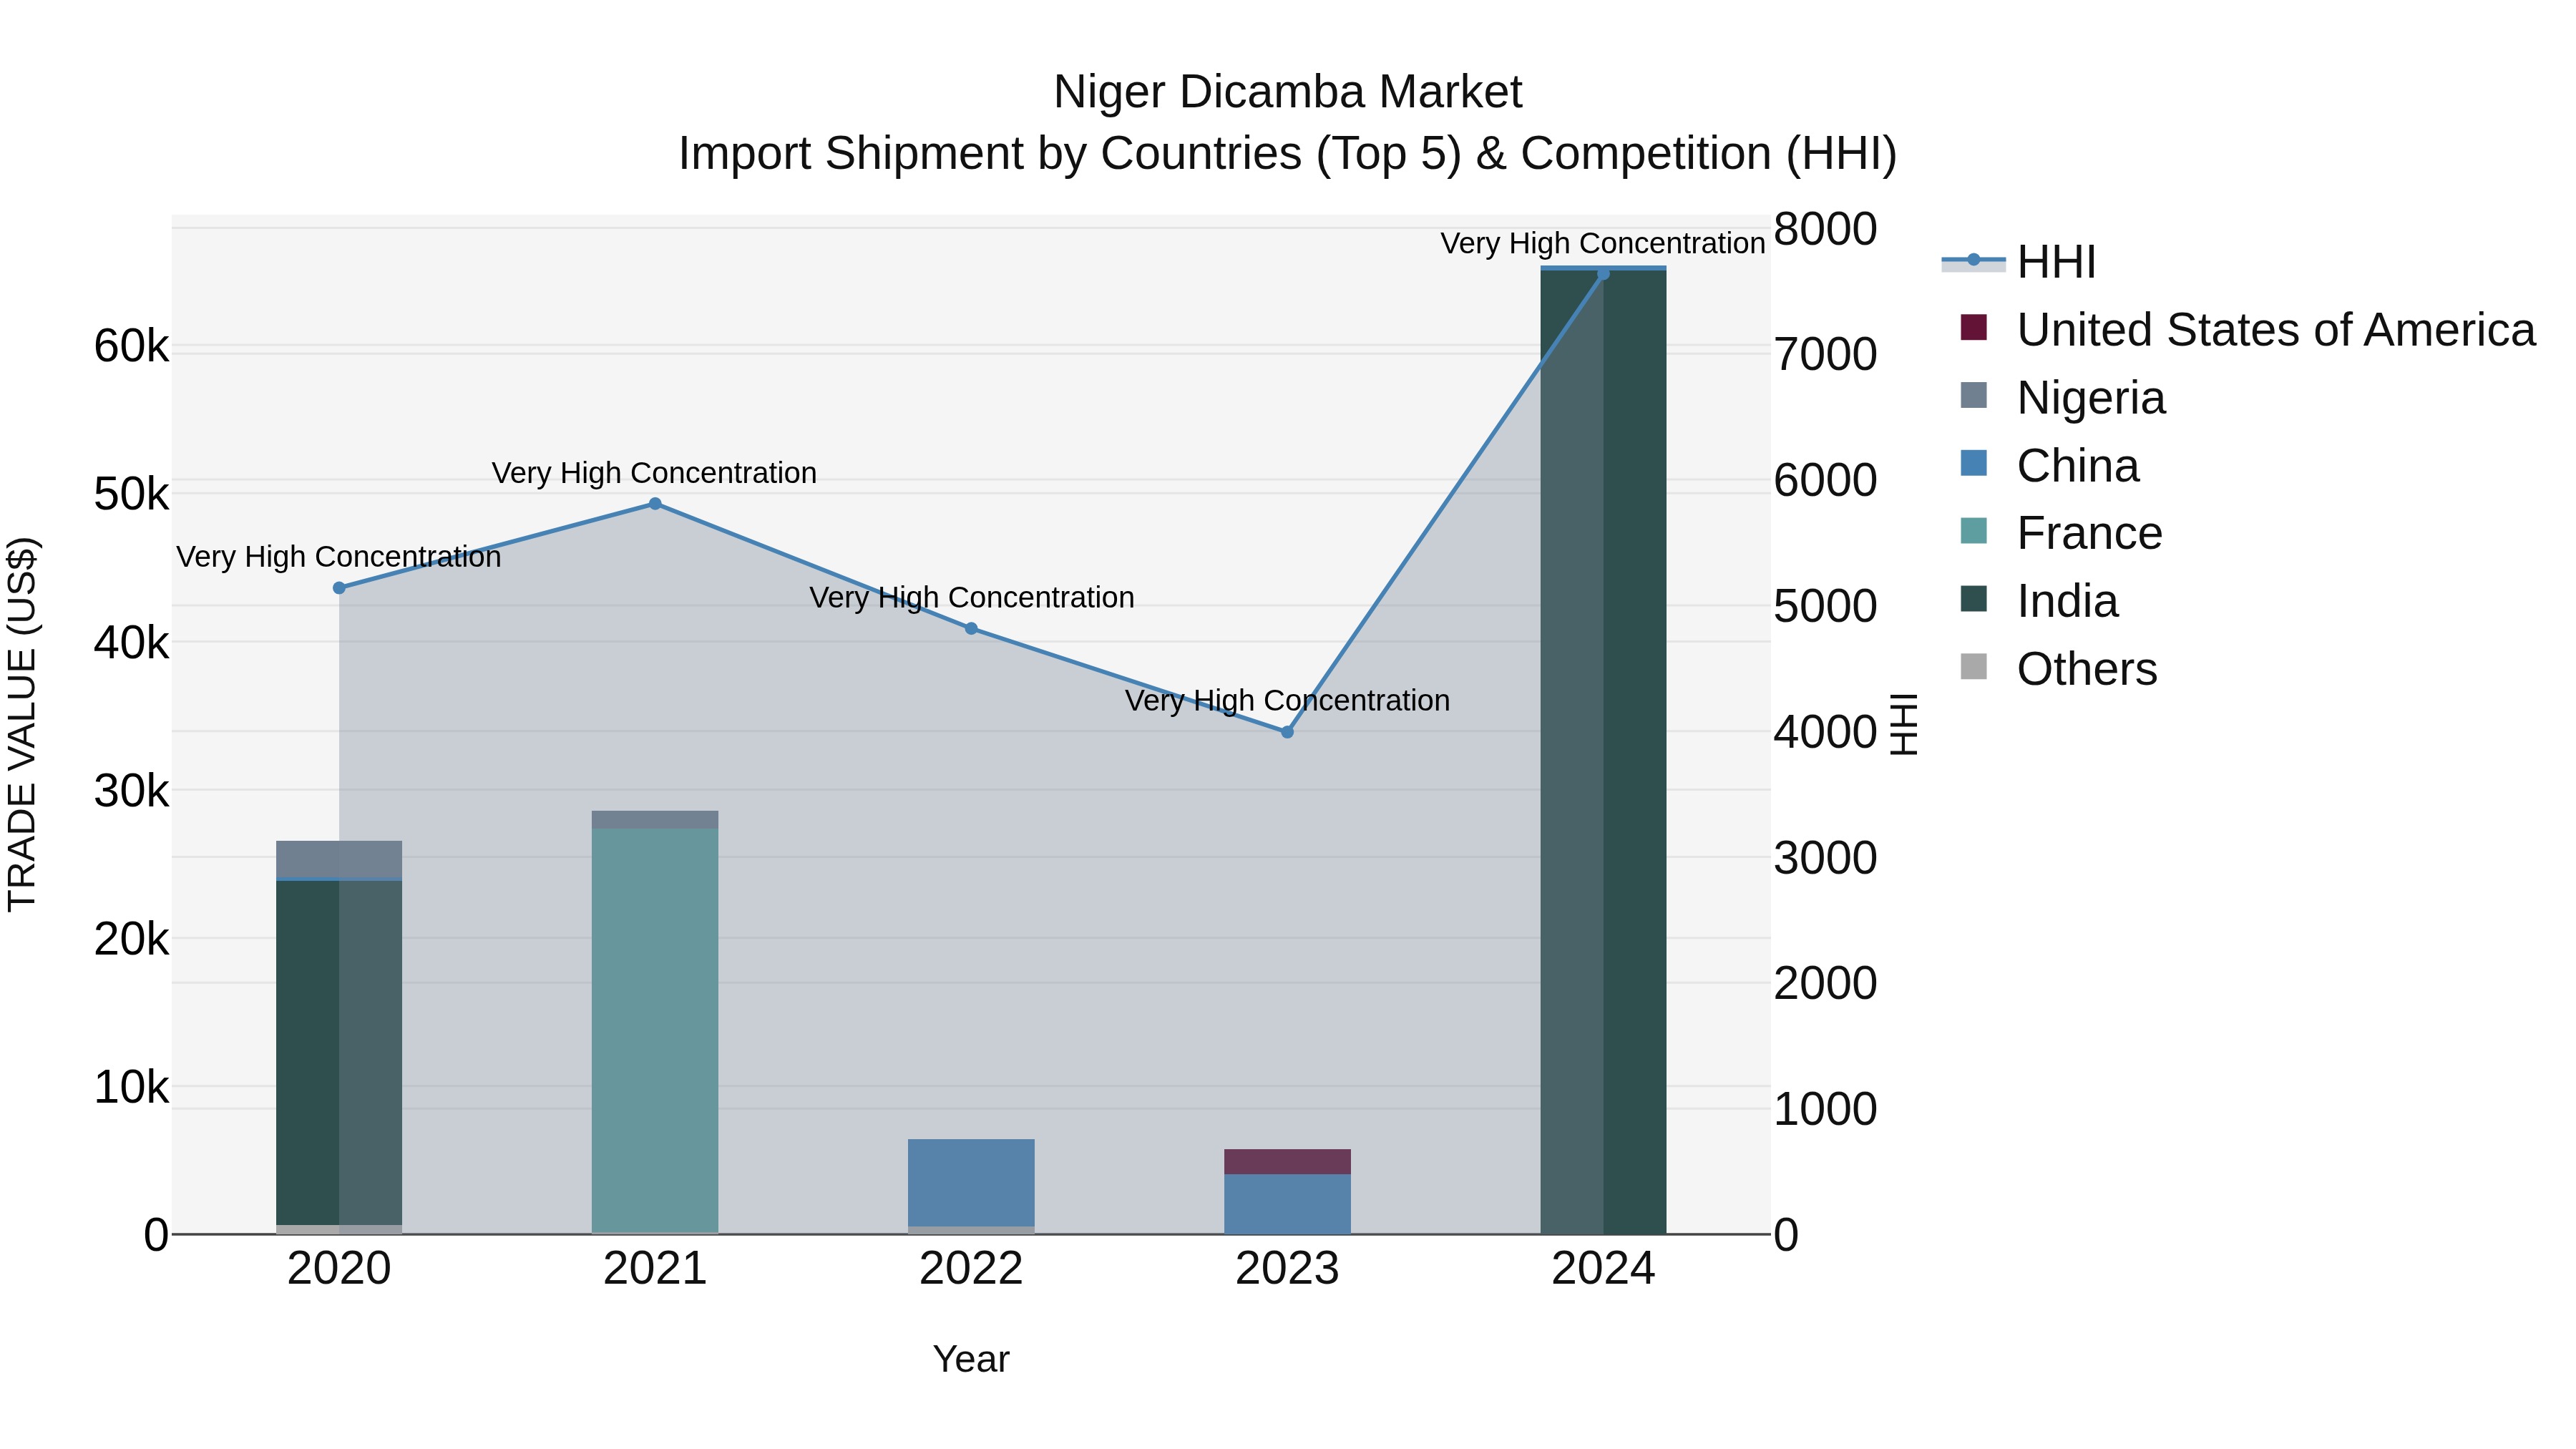The image size is (2576, 1449).
Task: Click the 2021 Very High Concentration annotation
Action: [654, 473]
